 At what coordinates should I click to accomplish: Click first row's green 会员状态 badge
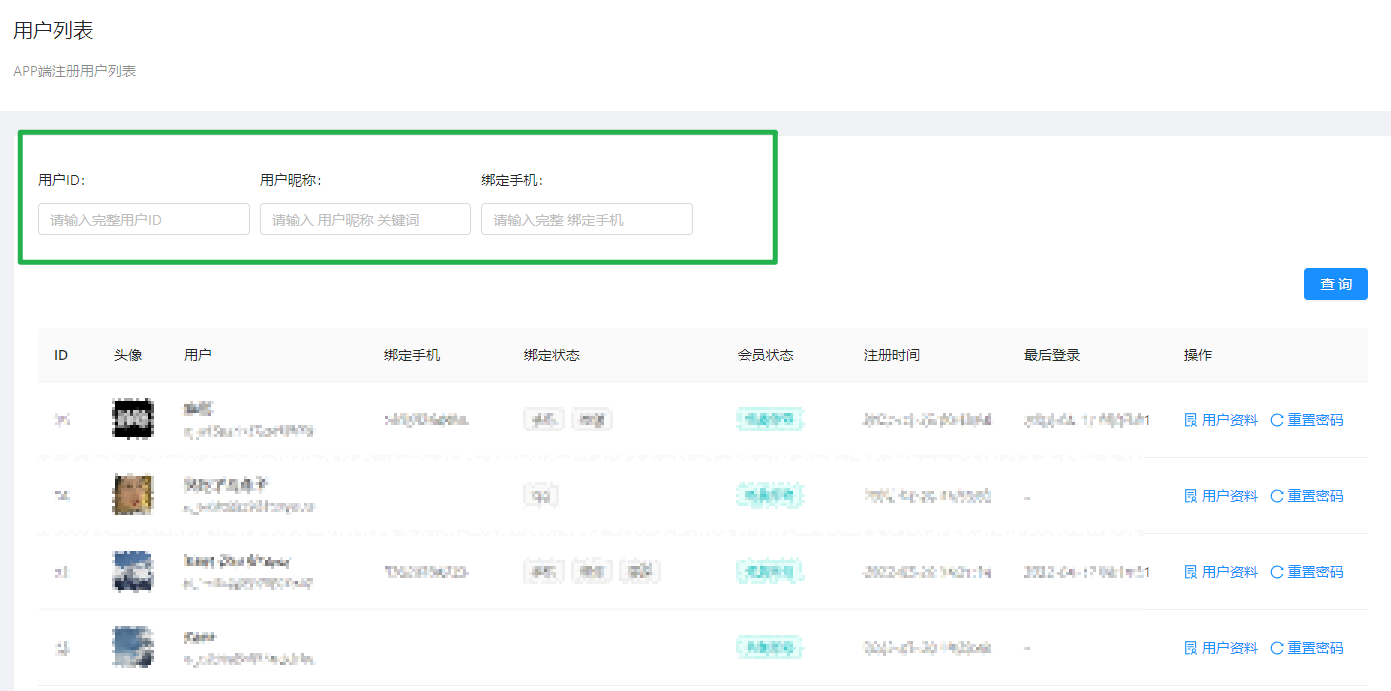click(770, 419)
